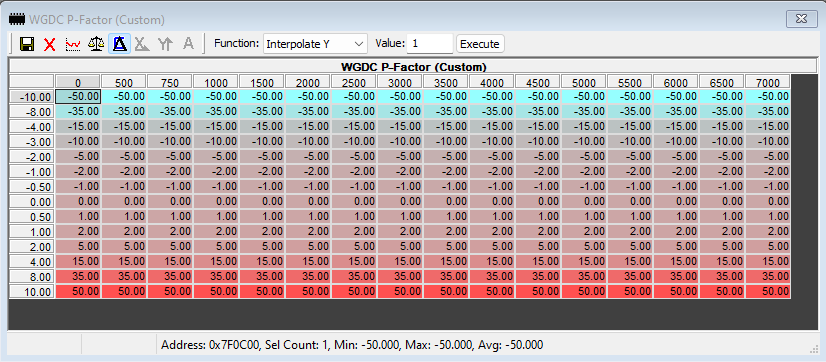826x362 pixels.
Task: Click into the Value input field
Action: click(429, 44)
